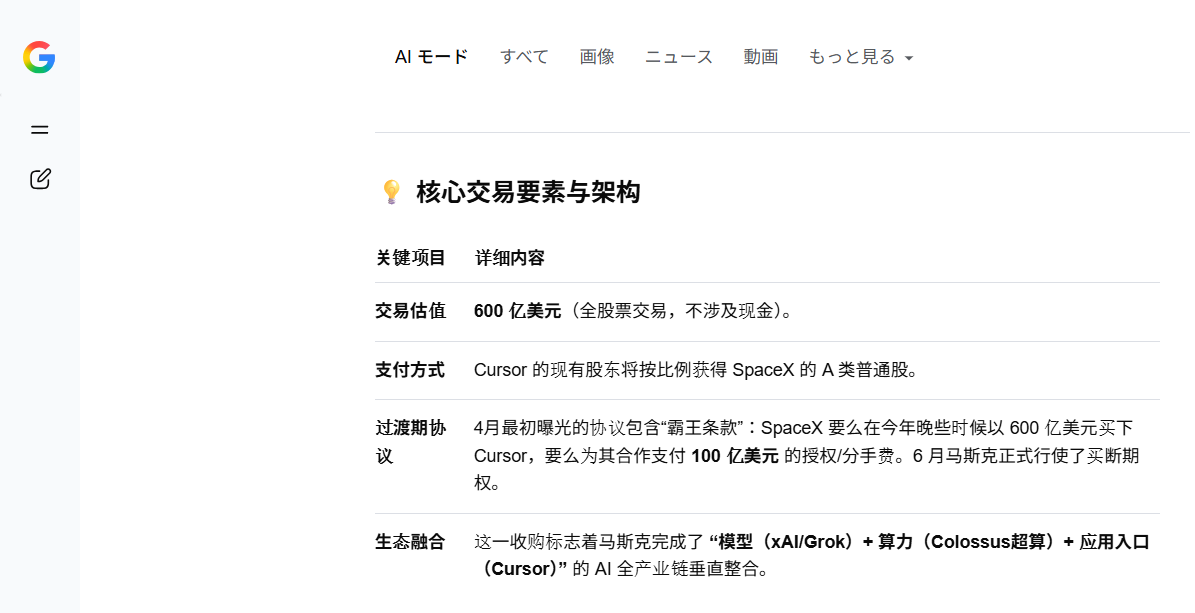This screenshot has width=1195, height=613.
Task: Open the 画像 tab
Action: click(x=597, y=57)
